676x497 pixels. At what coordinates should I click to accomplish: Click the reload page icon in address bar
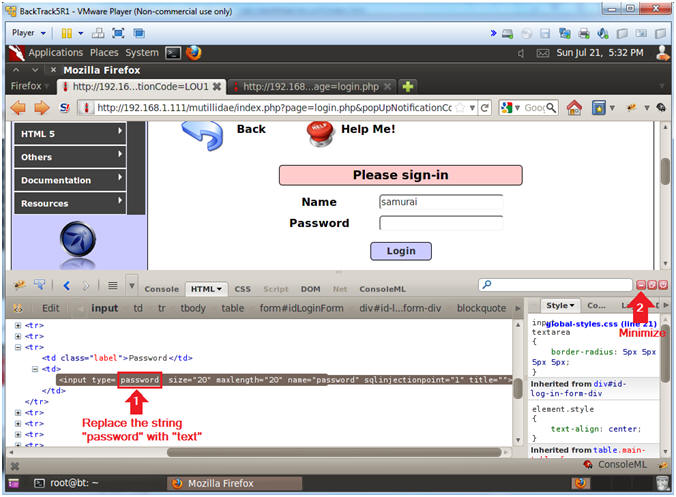[485, 108]
